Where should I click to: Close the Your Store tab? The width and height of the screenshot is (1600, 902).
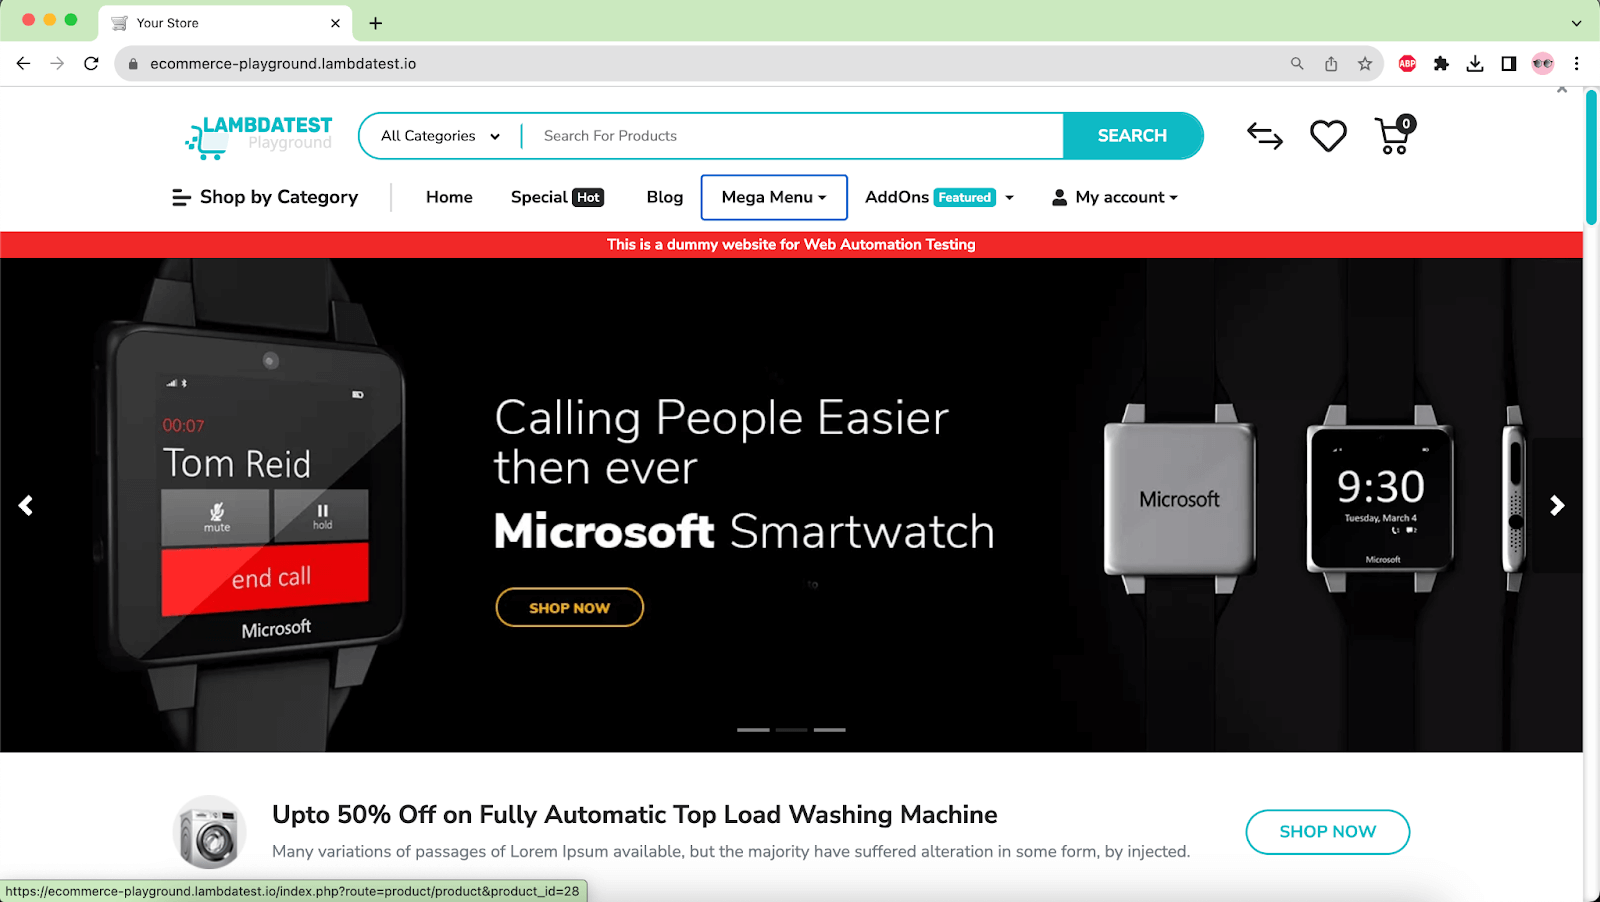[335, 23]
